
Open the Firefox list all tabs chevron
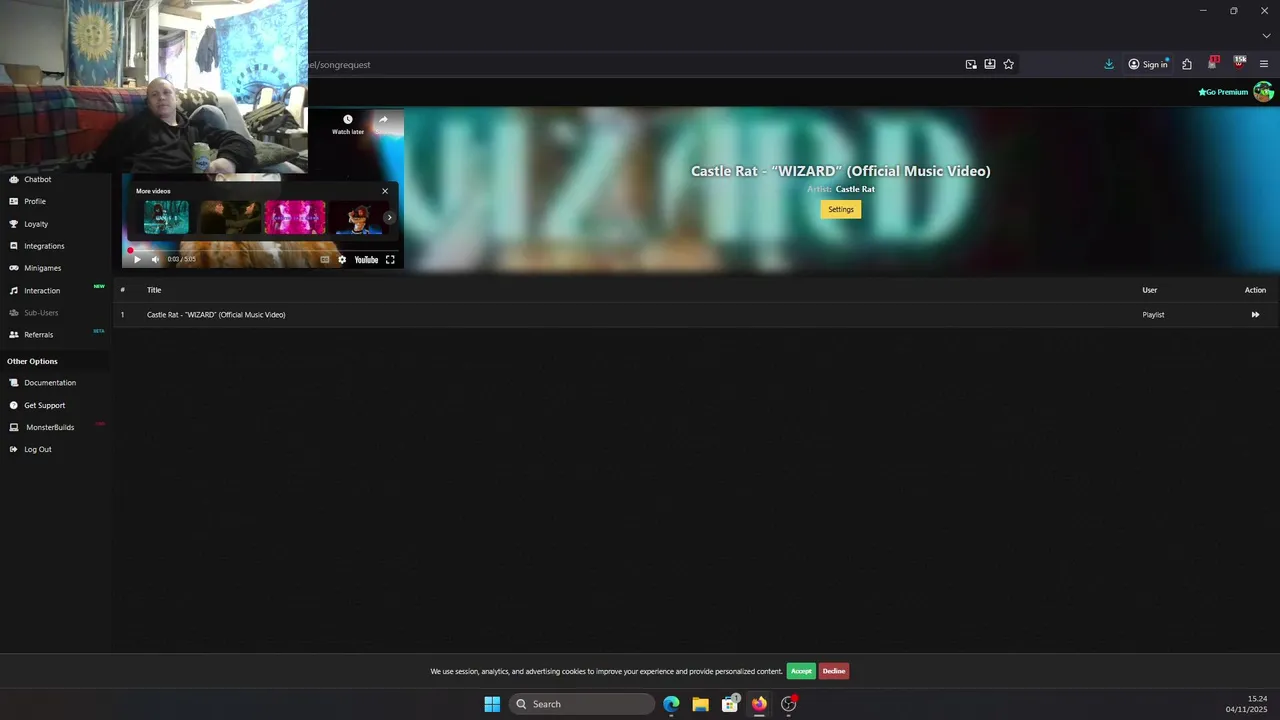point(1265,36)
